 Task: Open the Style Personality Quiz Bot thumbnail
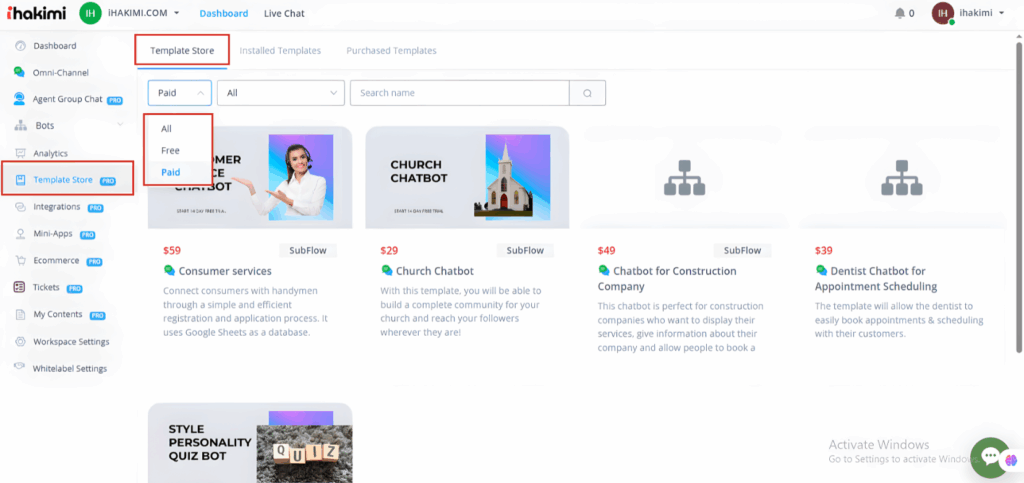(250, 442)
